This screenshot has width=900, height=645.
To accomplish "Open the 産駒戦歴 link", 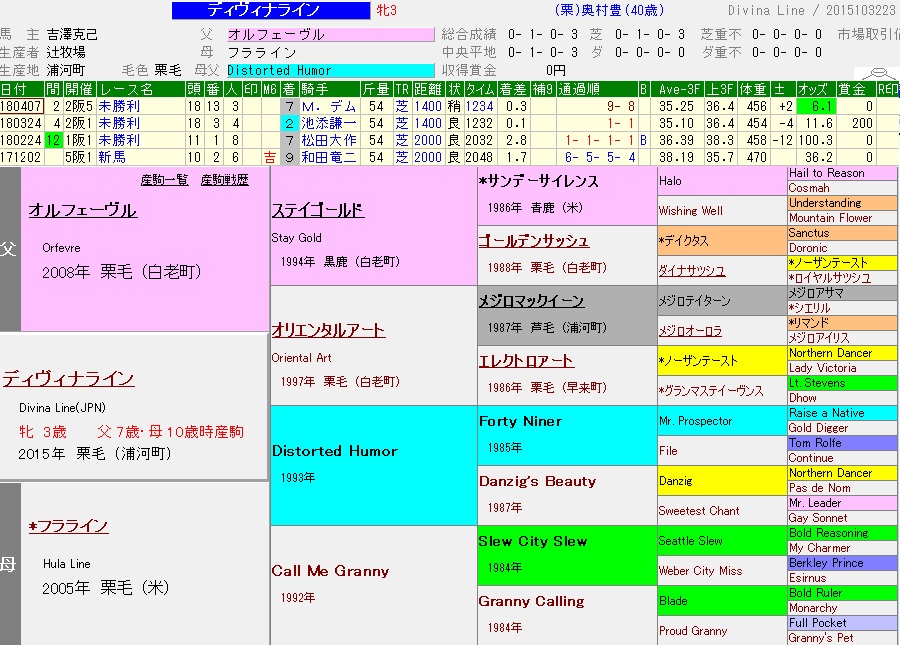I will pos(224,180).
